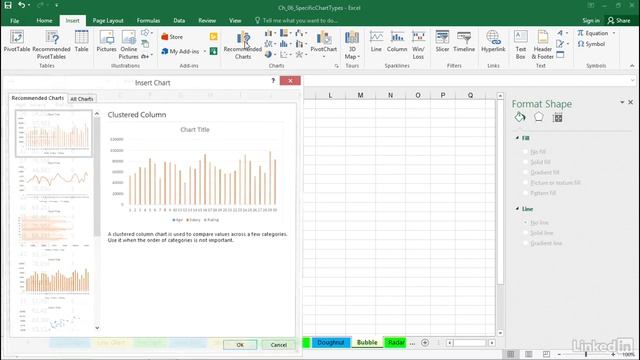Open the Equation dropdown arrow

(613, 33)
